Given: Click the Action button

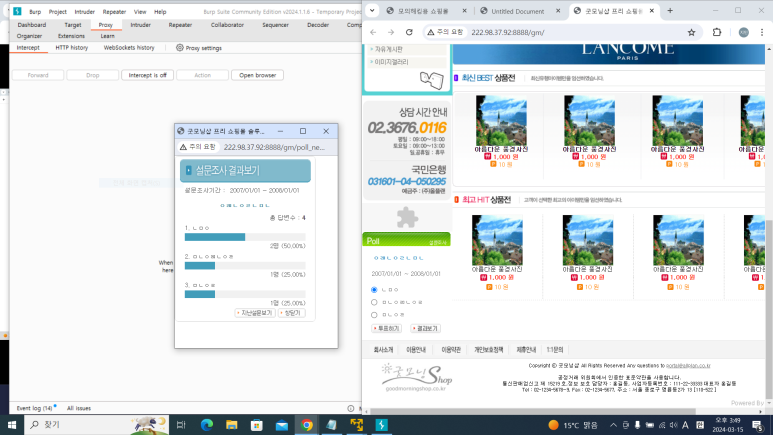Looking at the screenshot, I should pyautogui.click(x=203, y=75).
